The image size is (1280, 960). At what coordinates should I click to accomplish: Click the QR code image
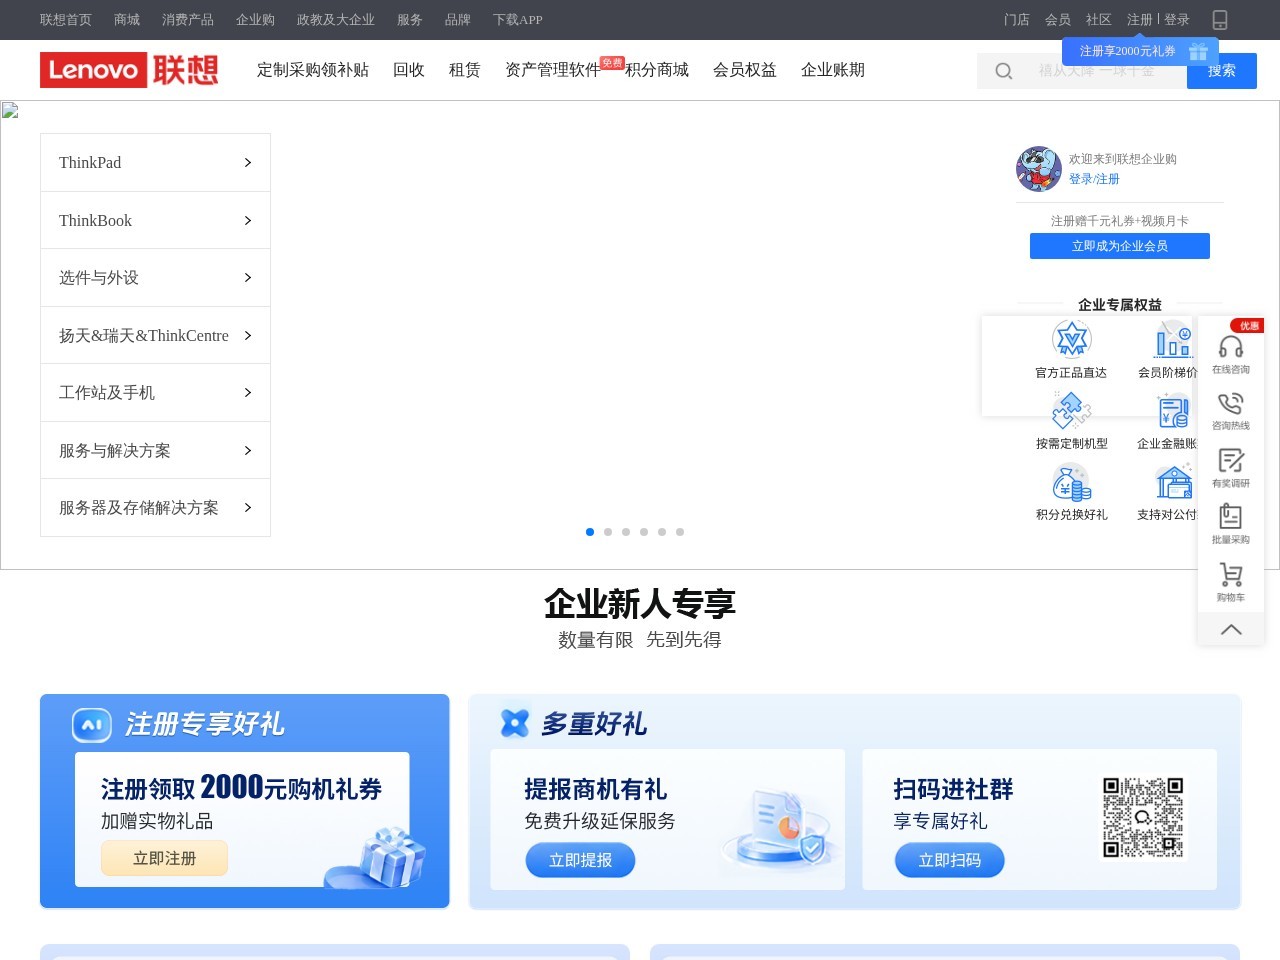[x=1143, y=817]
